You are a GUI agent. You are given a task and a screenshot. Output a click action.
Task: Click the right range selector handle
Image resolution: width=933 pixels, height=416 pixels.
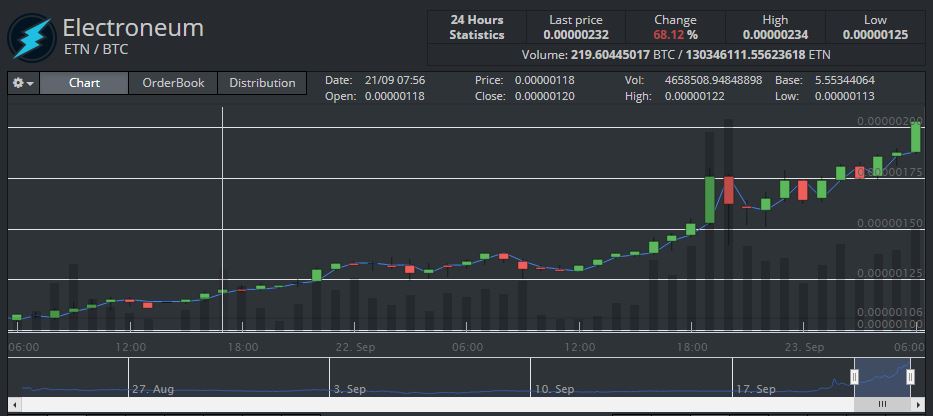910,377
